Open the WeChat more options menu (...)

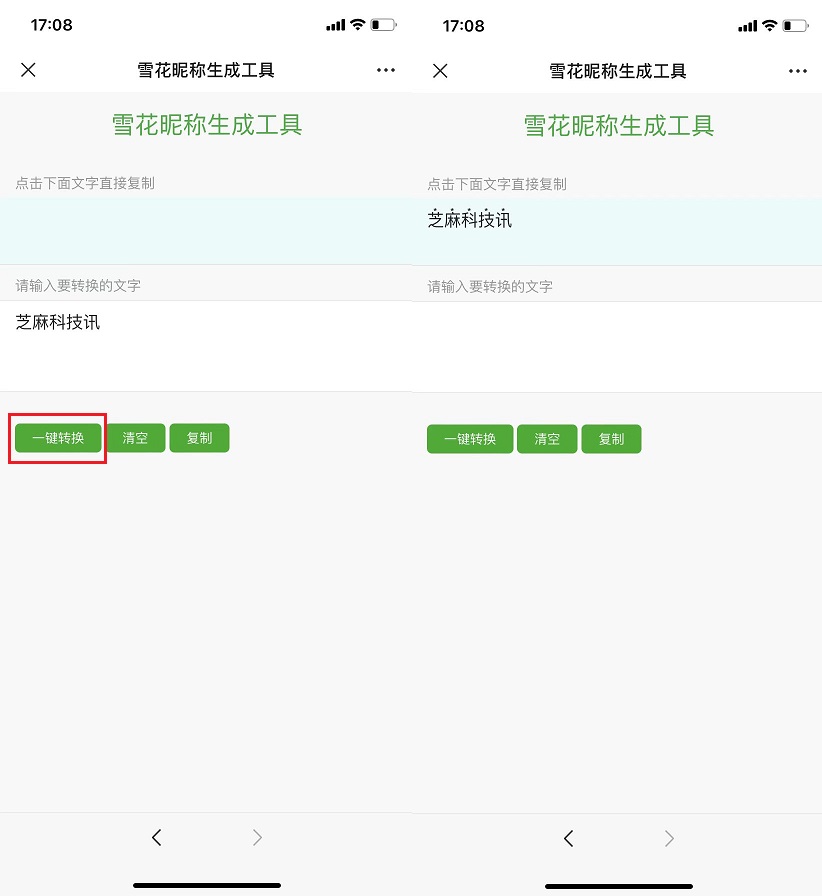pos(386,70)
